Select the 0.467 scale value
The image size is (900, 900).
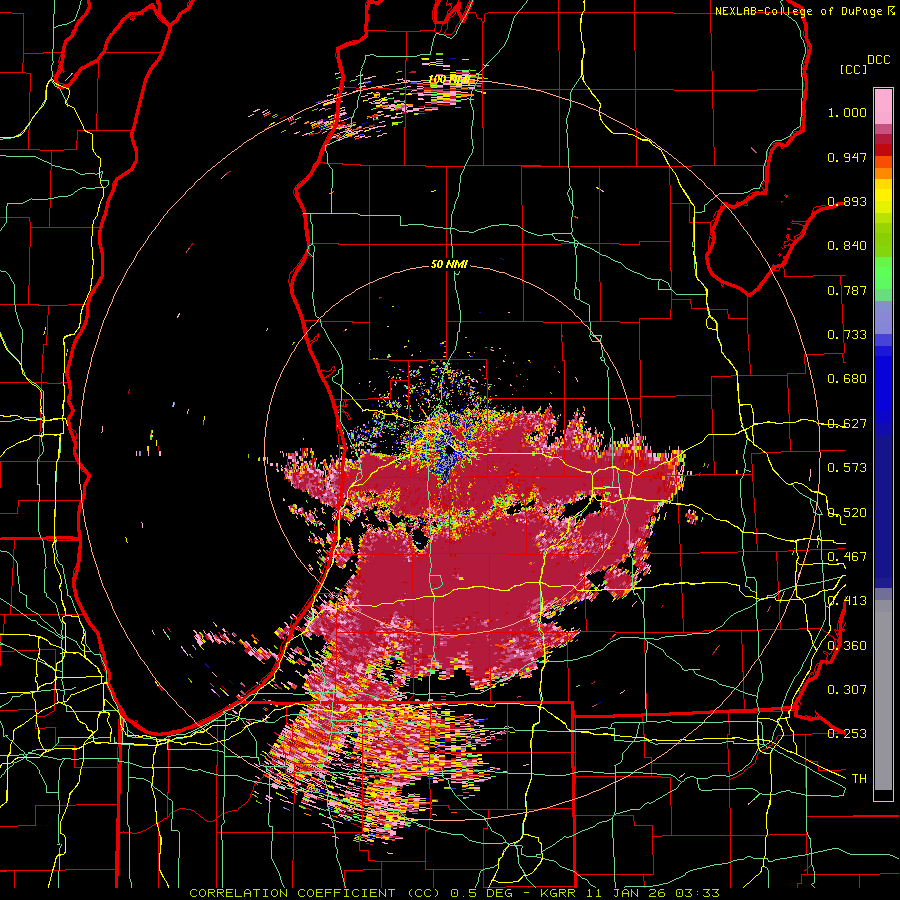coord(847,557)
